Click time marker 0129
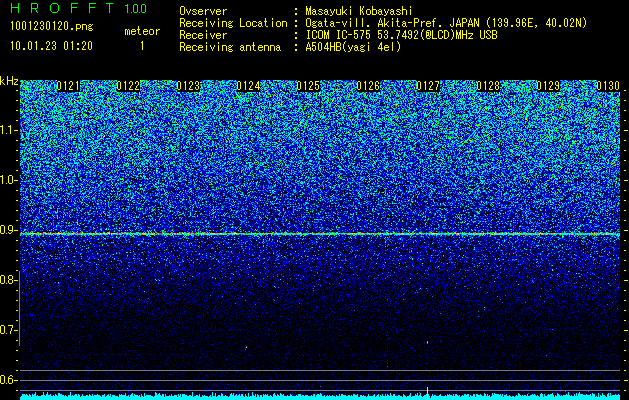 tap(548, 86)
